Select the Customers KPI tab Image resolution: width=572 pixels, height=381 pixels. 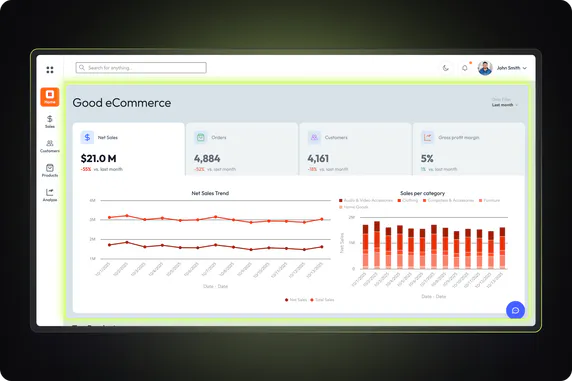click(x=355, y=149)
